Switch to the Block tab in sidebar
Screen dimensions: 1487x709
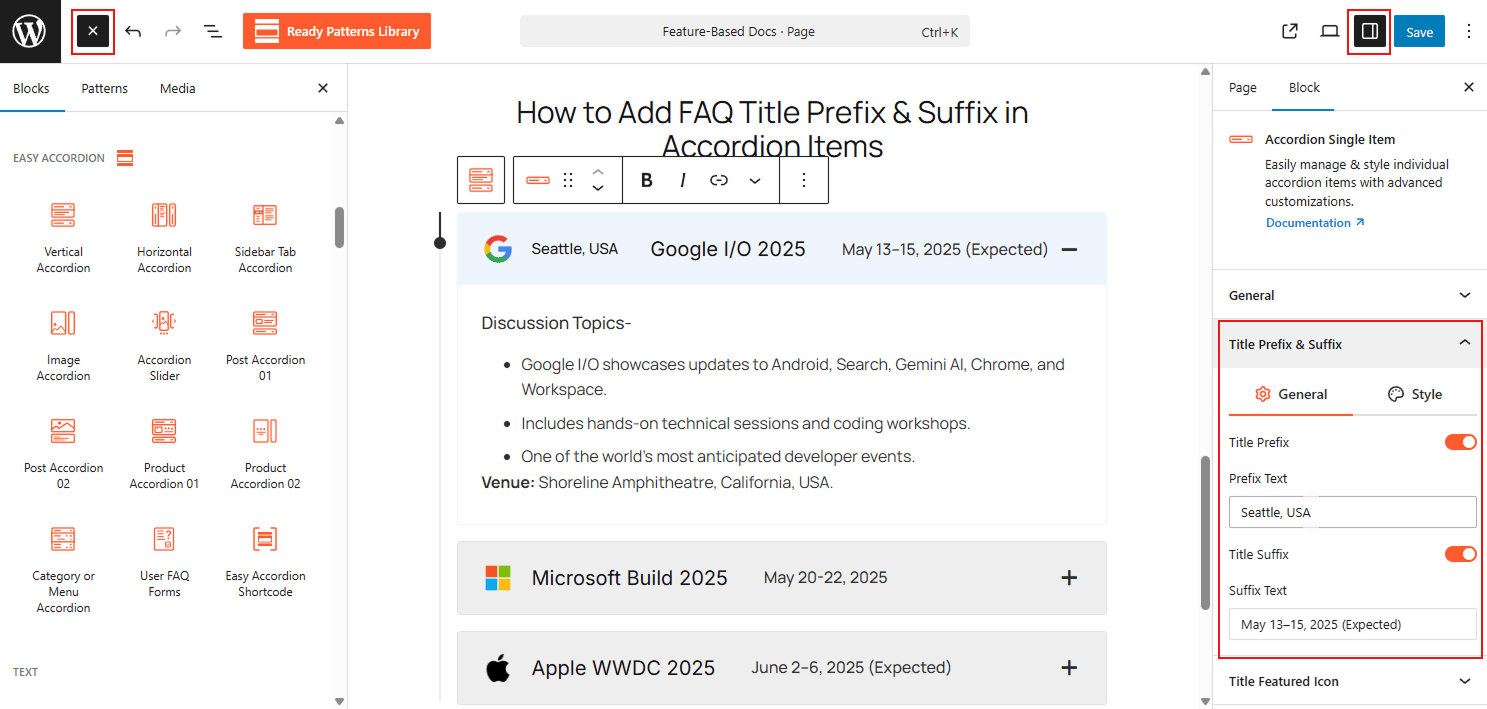coord(1303,88)
